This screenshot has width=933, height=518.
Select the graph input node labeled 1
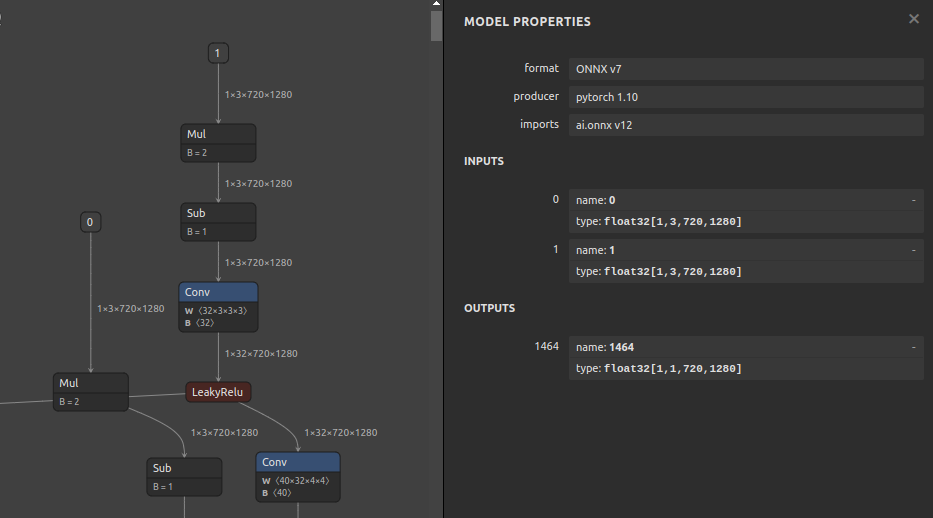pos(219,53)
